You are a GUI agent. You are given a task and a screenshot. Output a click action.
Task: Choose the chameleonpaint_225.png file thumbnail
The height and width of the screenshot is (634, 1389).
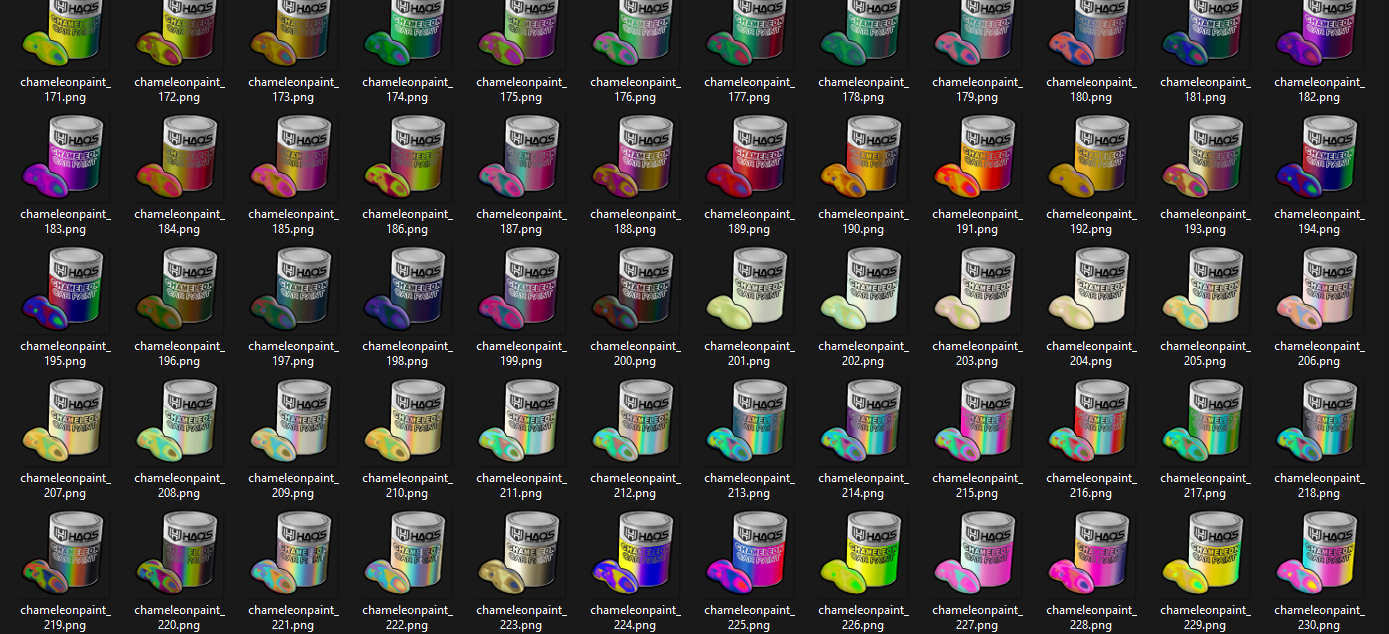point(749,553)
